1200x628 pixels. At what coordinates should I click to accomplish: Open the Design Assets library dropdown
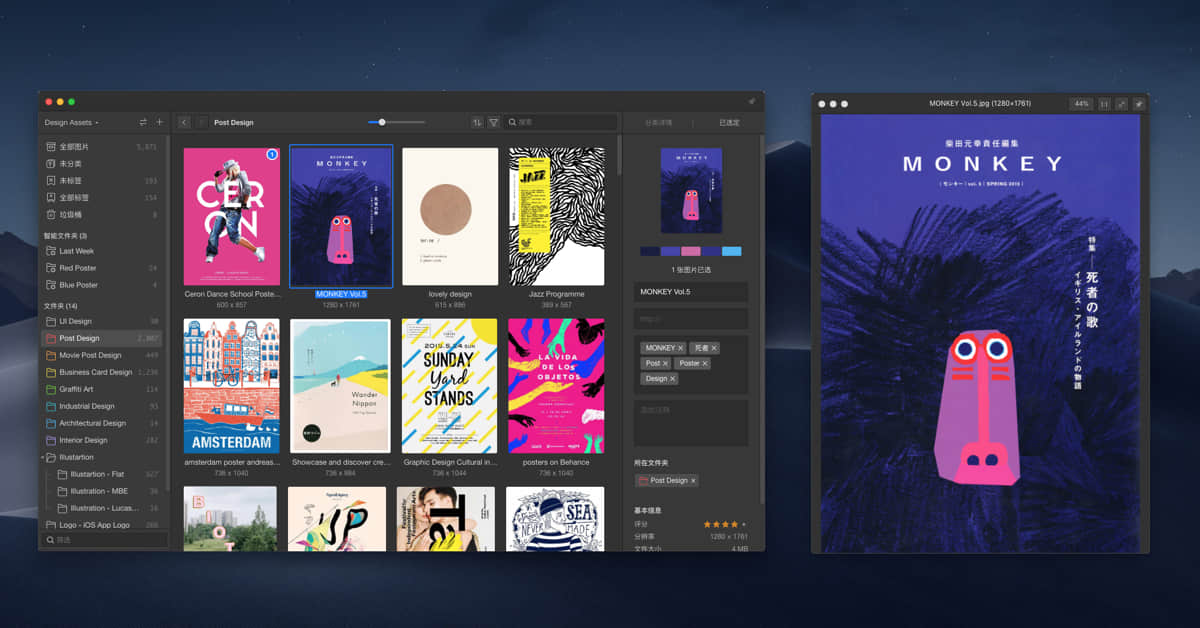pos(72,122)
